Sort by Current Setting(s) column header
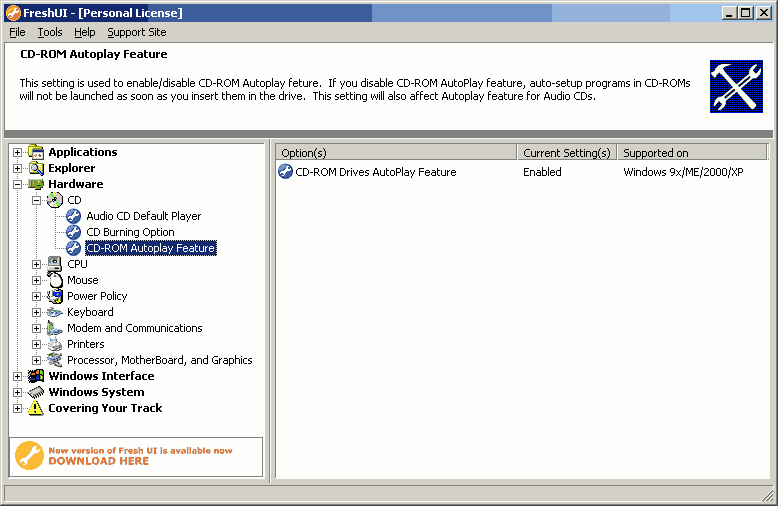Screen dimensions: 778x506 (x=567, y=153)
